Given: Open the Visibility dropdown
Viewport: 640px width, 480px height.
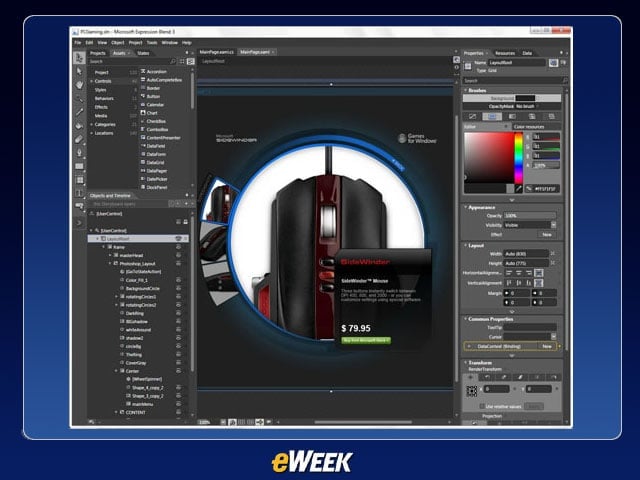Looking at the screenshot, I should pos(553,225).
